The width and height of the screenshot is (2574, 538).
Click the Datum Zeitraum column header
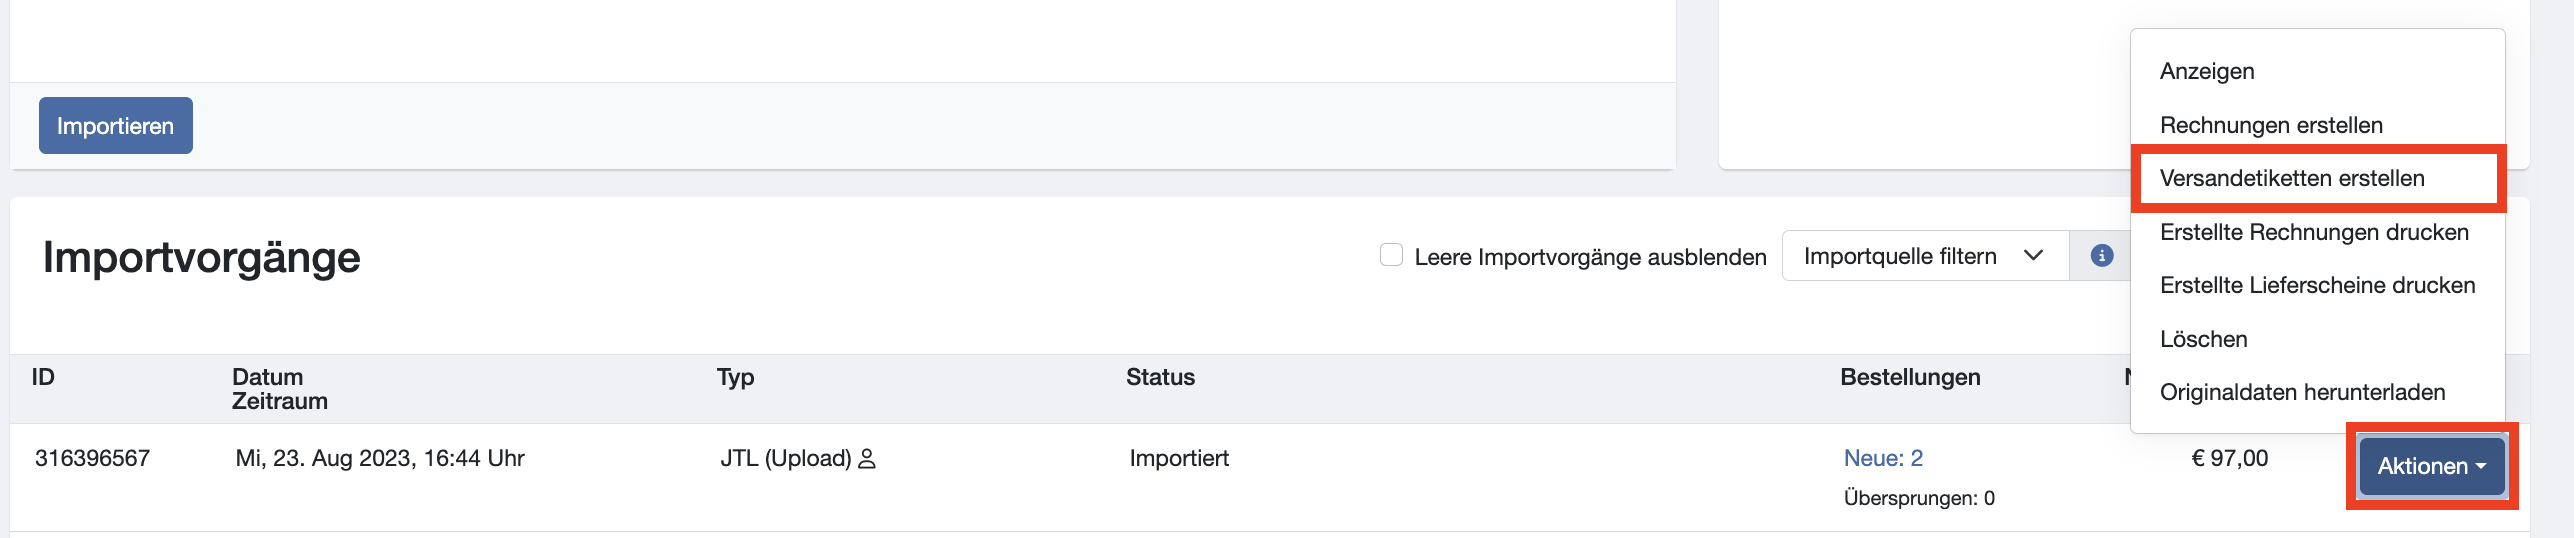280,389
